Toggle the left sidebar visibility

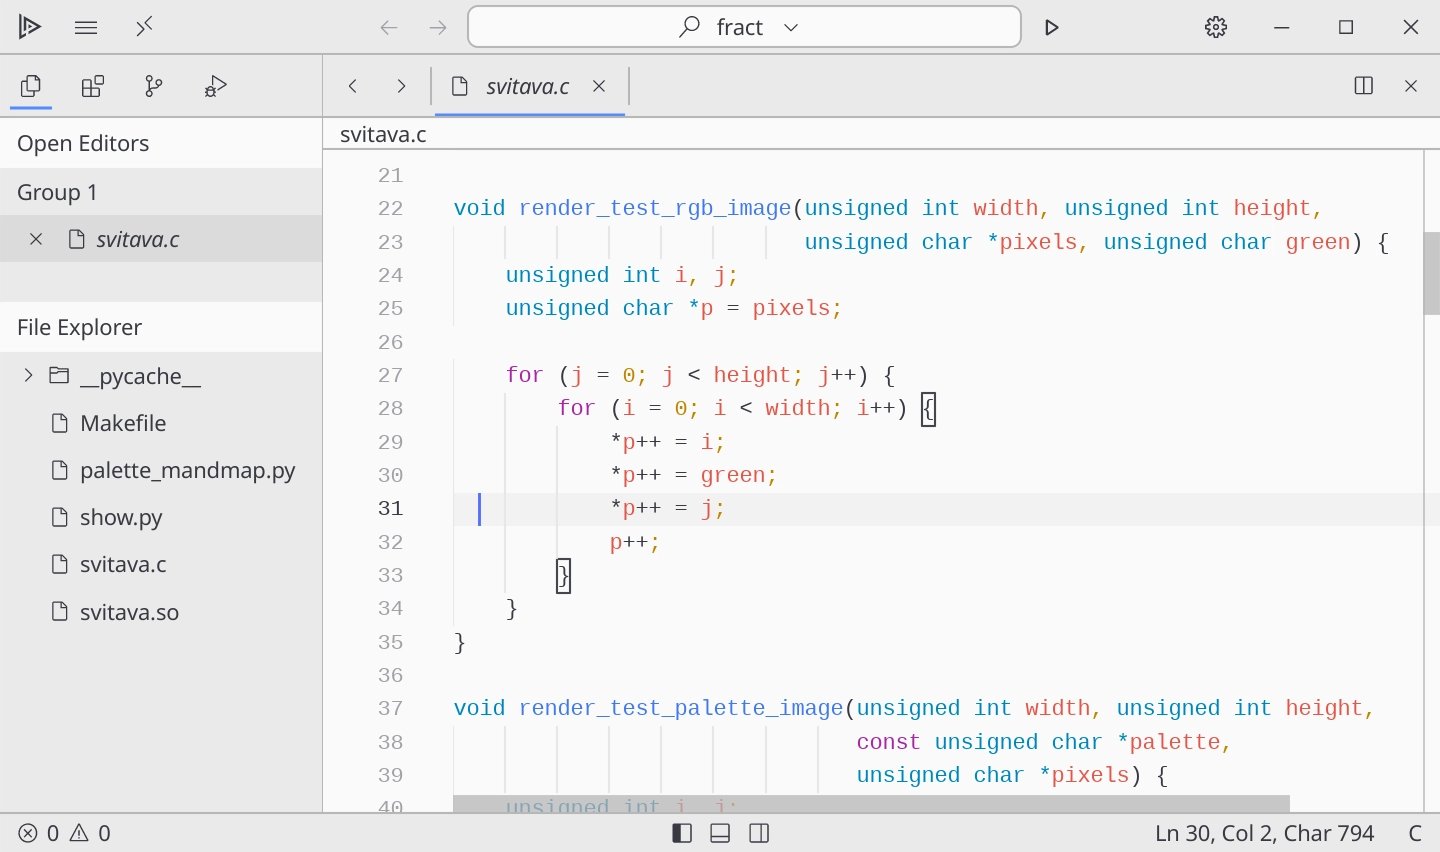click(x=682, y=833)
